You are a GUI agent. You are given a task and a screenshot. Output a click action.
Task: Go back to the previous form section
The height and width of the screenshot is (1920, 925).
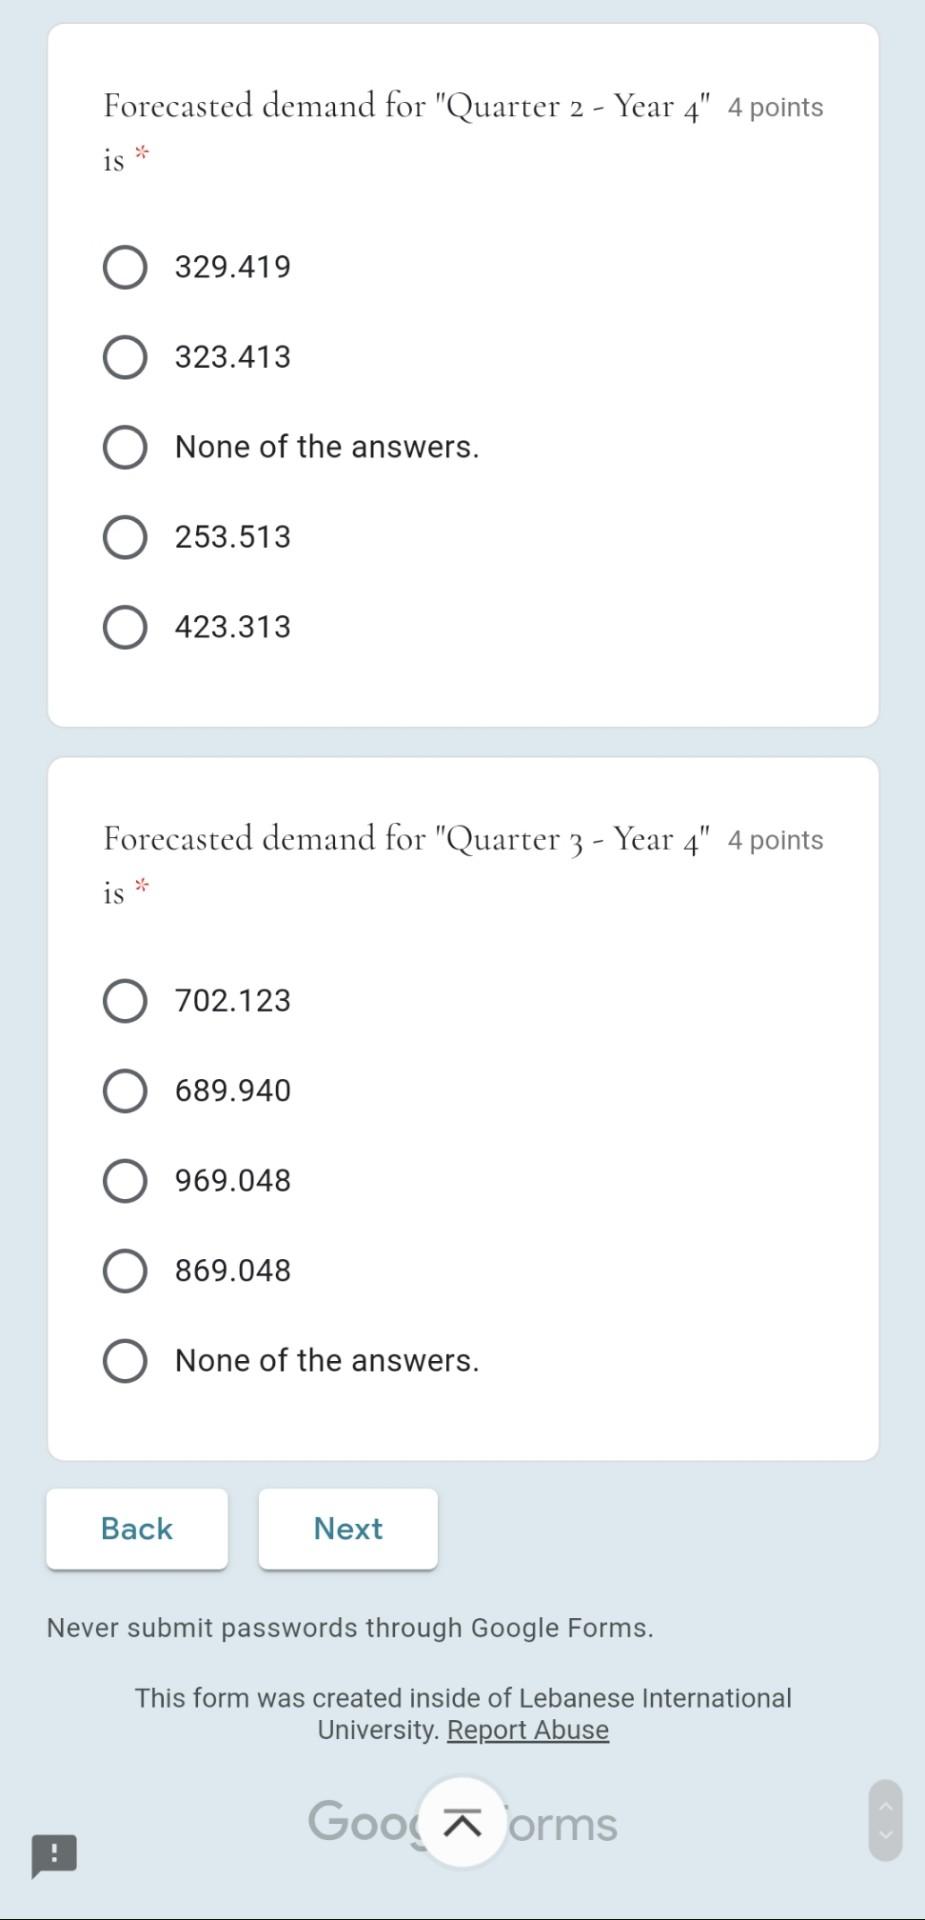coord(136,1528)
